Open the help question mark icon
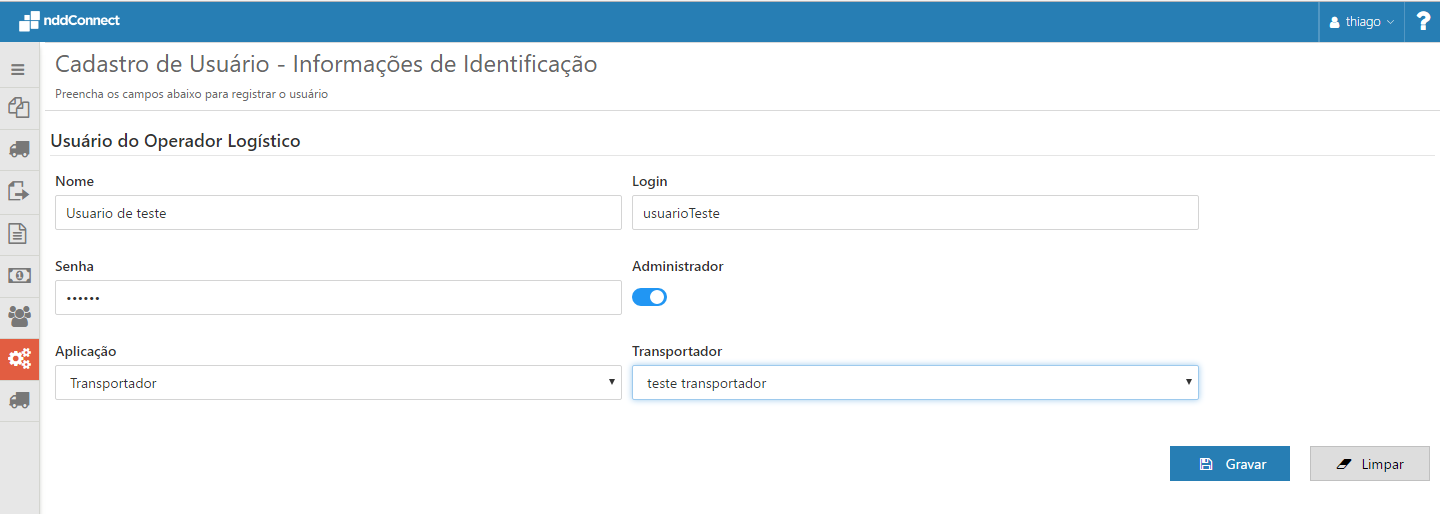Viewport: 1440px width, 514px height. [x=1423, y=21]
